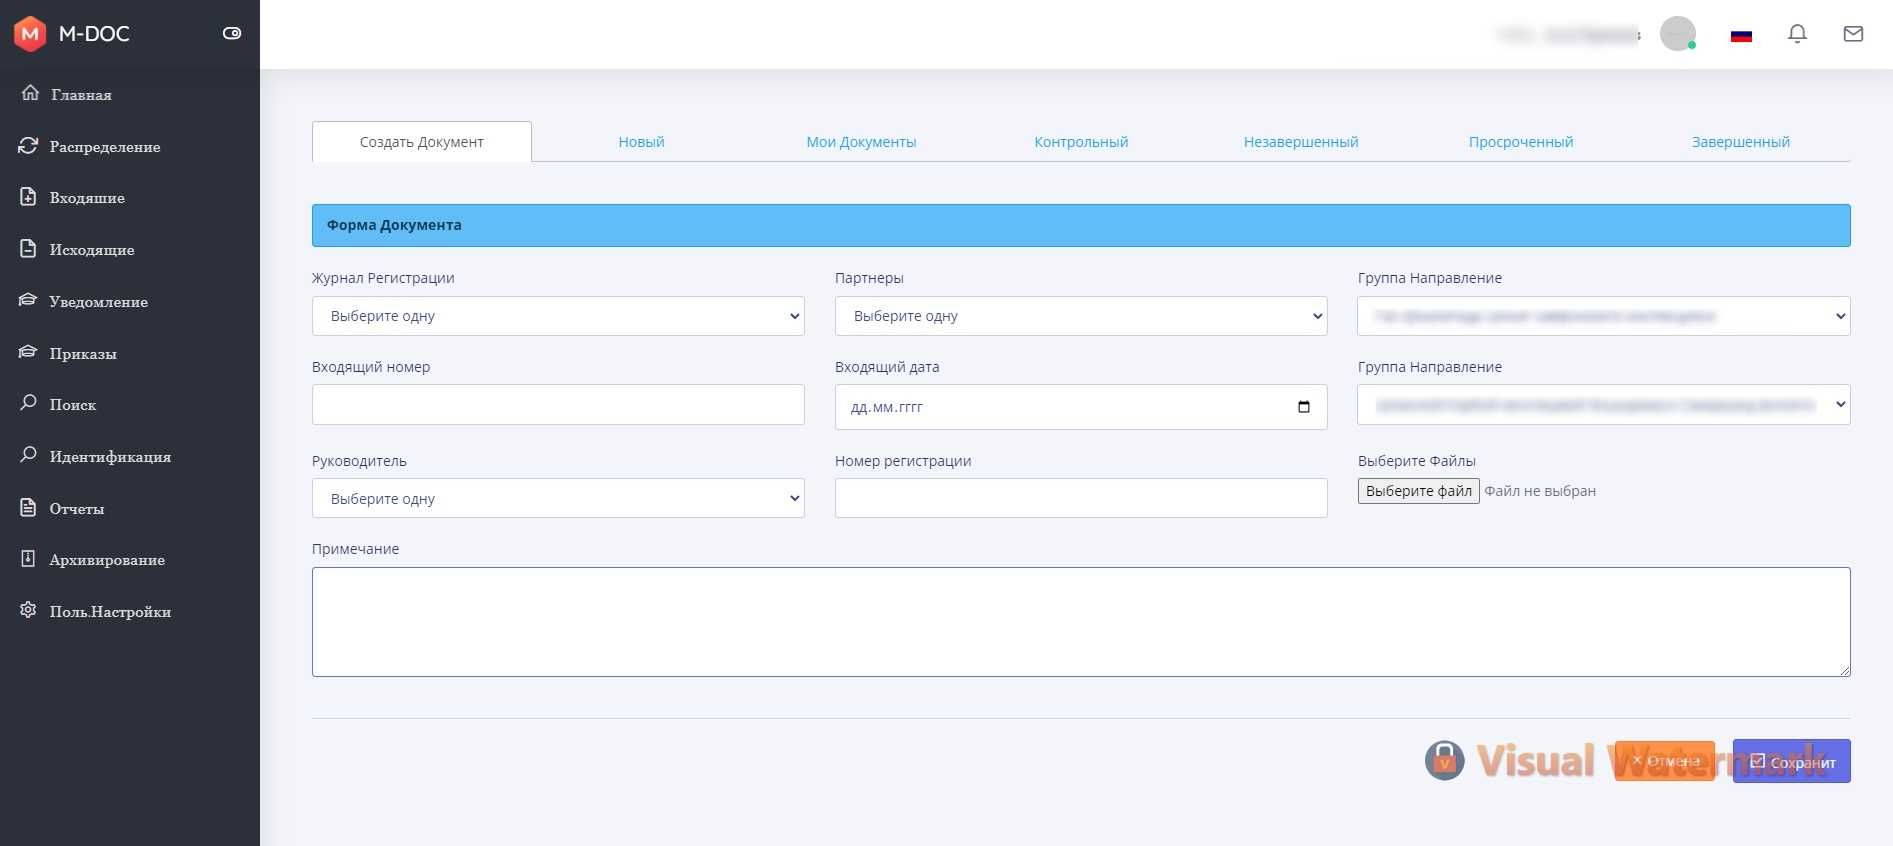This screenshot has height=846, width=1893.
Task: Click the graduation cap icon beside Уведомление
Action: (x=28, y=300)
